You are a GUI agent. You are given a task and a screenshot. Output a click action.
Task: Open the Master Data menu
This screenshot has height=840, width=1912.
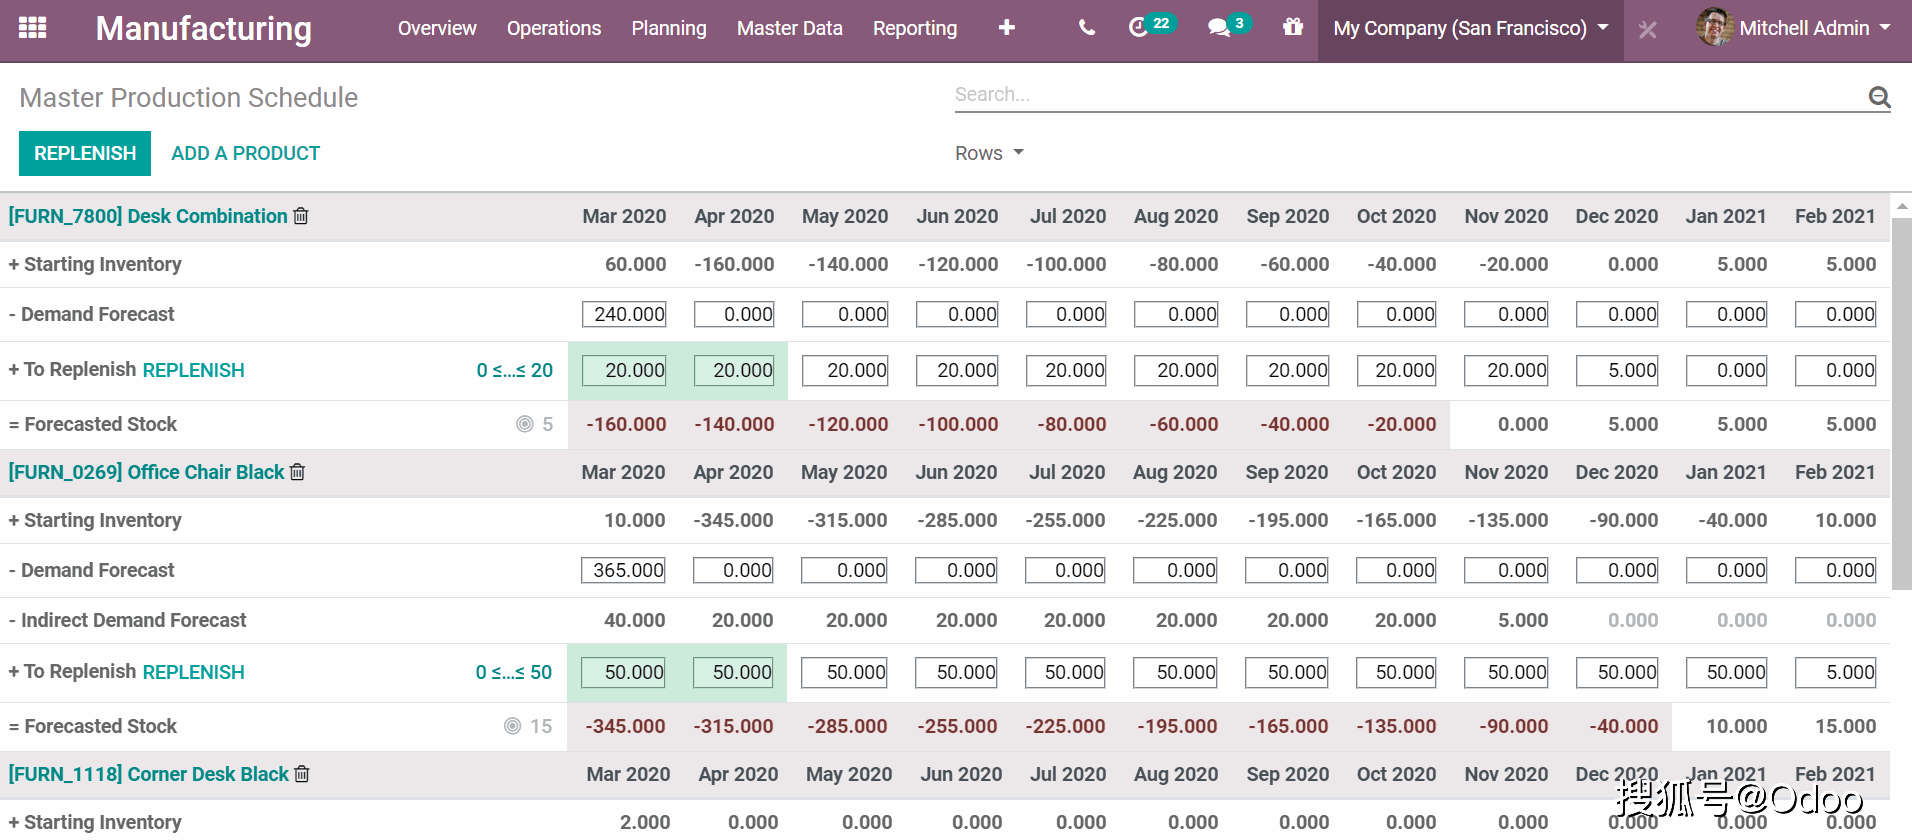click(790, 28)
